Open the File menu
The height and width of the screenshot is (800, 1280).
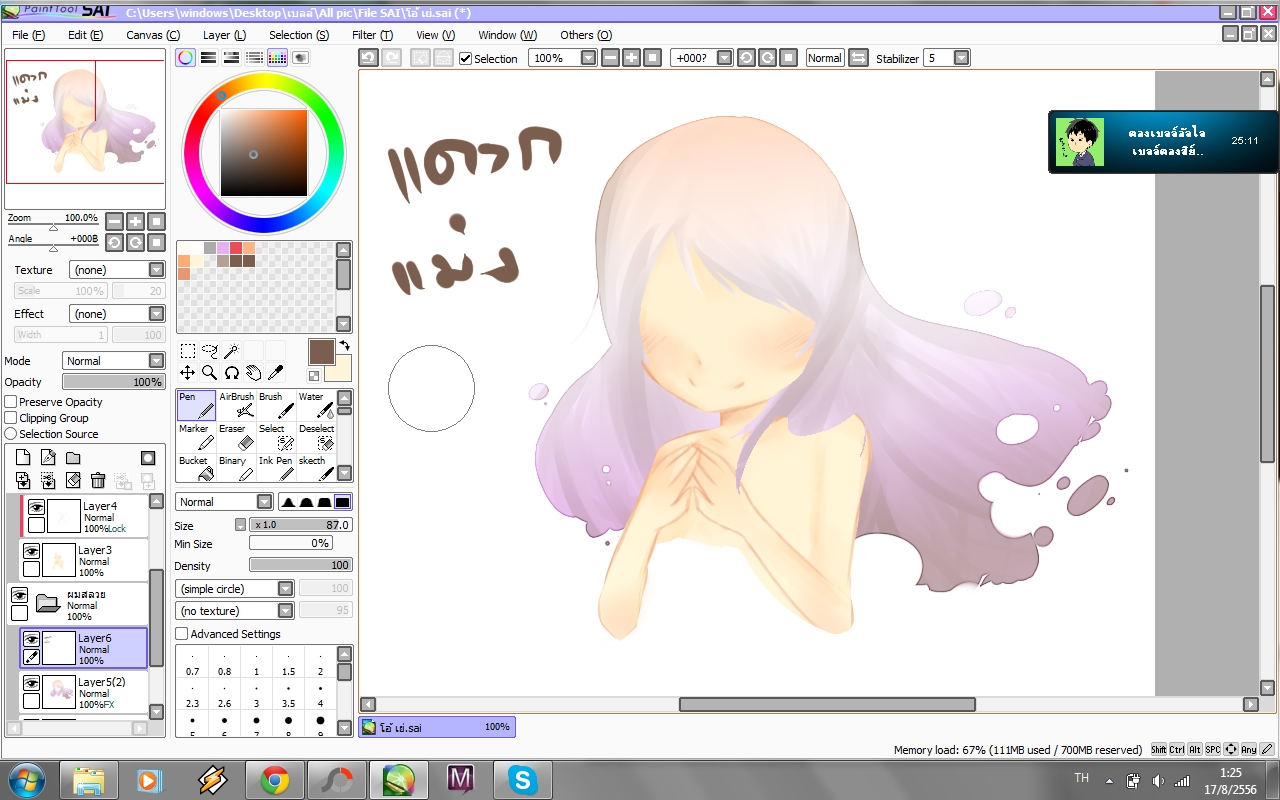pos(28,35)
